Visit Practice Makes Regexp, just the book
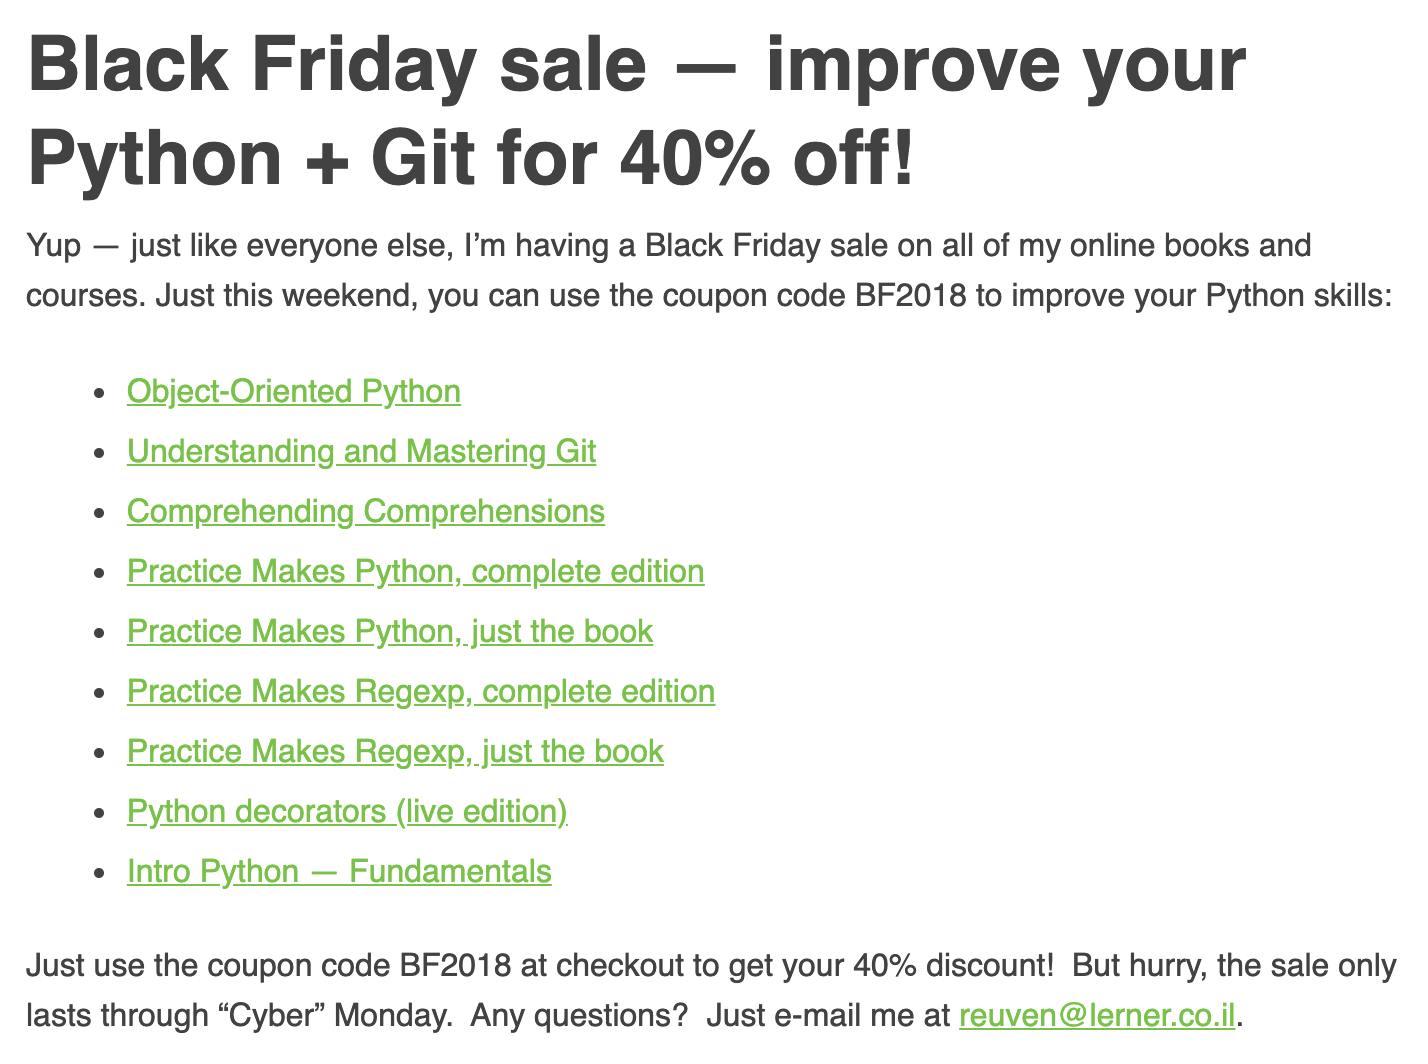The width and height of the screenshot is (1428, 1064). click(395, 751)
